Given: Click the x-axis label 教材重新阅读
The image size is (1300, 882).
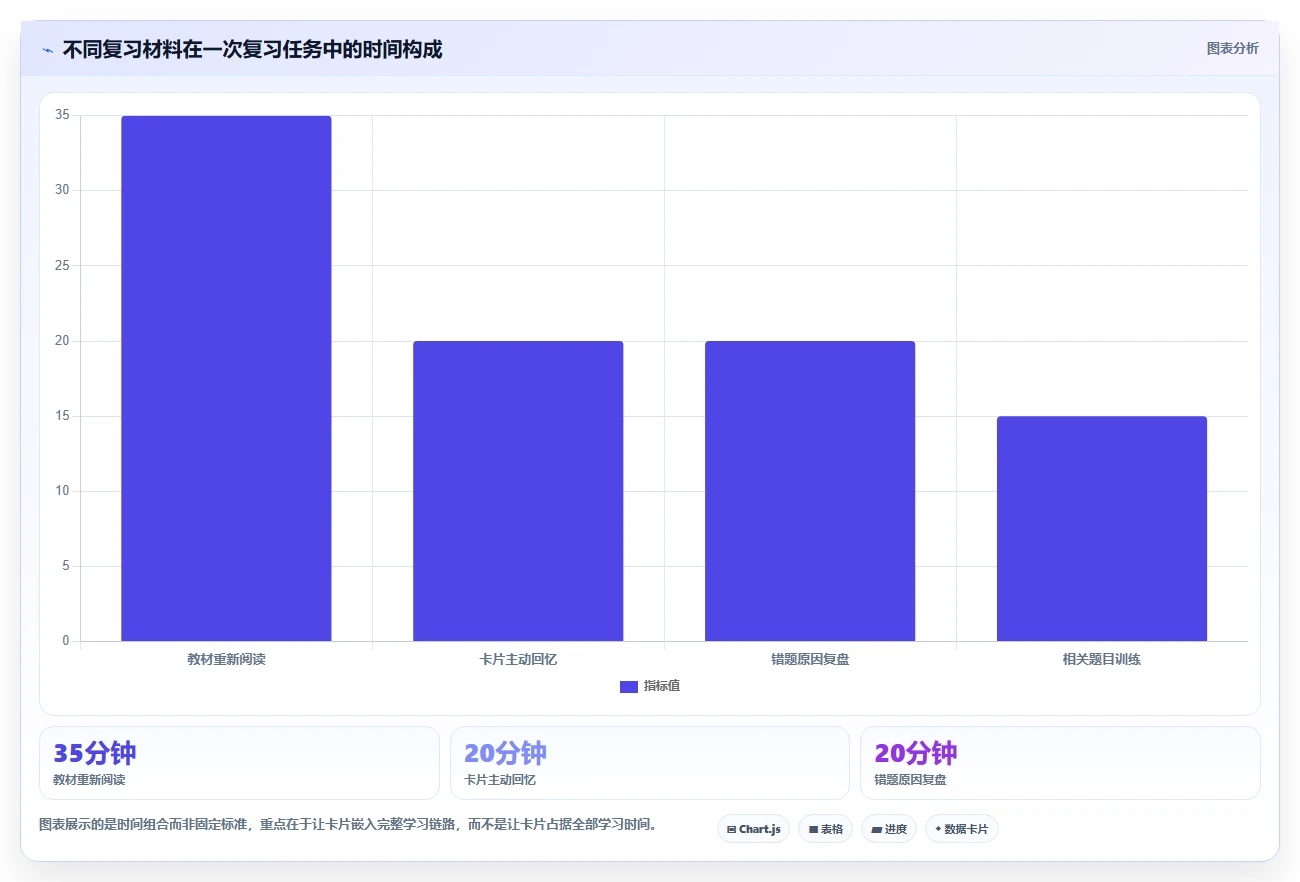Looking at the screenshot, I should tap(226, 660).
